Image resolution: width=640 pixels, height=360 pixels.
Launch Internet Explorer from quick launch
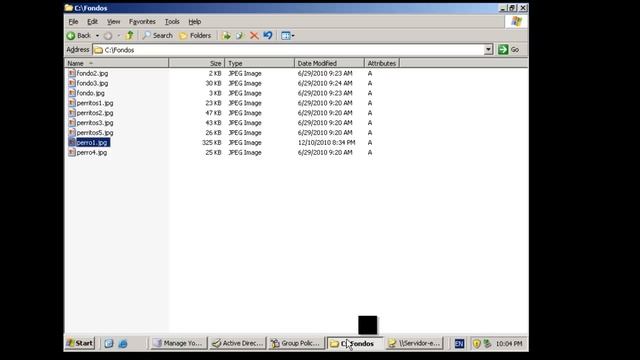[x=123, y=343]
